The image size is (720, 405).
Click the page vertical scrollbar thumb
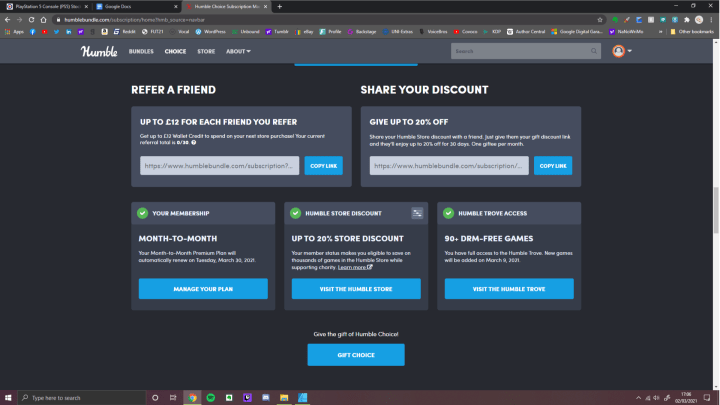pyautogui.click(x=715, y=210)
